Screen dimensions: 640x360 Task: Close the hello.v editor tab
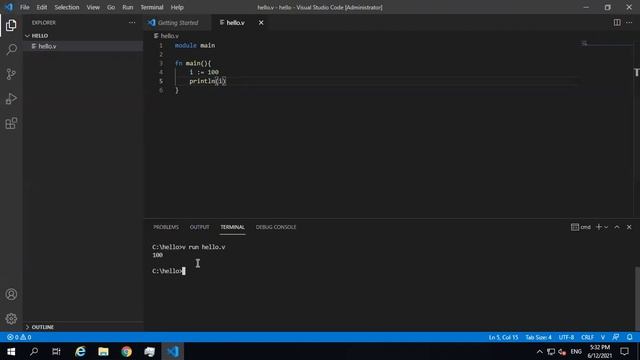261,22
